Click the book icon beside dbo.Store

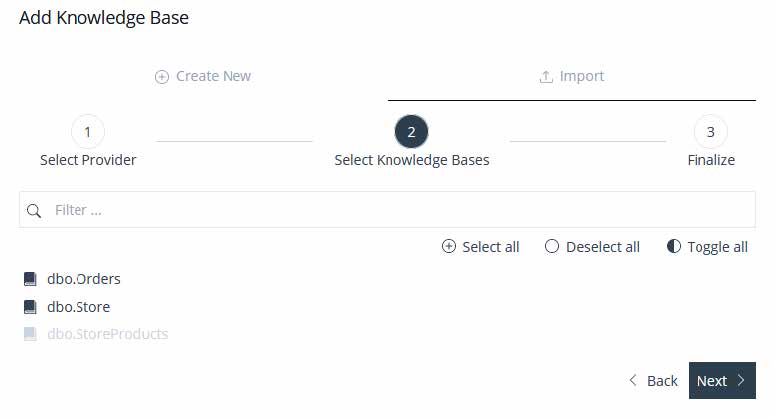tap(30, 307)
